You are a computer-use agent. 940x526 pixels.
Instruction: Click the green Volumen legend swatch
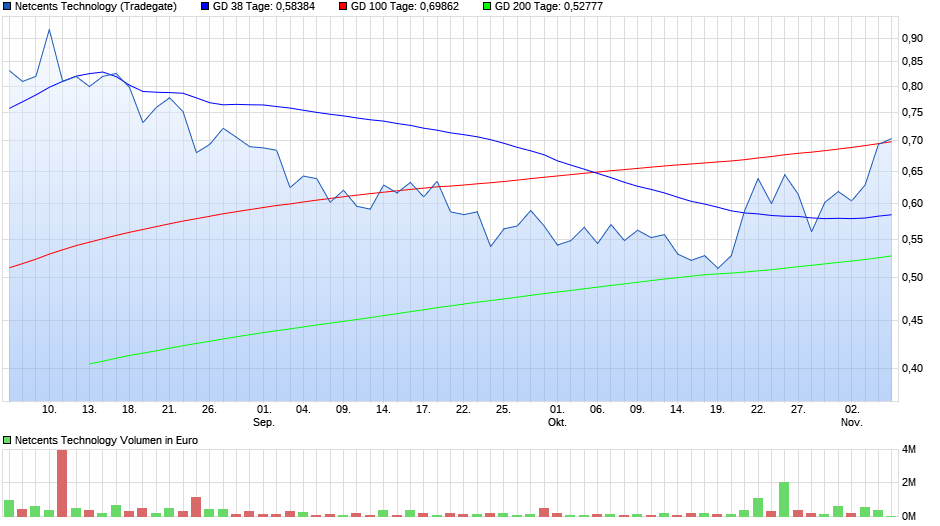(7, 440)
